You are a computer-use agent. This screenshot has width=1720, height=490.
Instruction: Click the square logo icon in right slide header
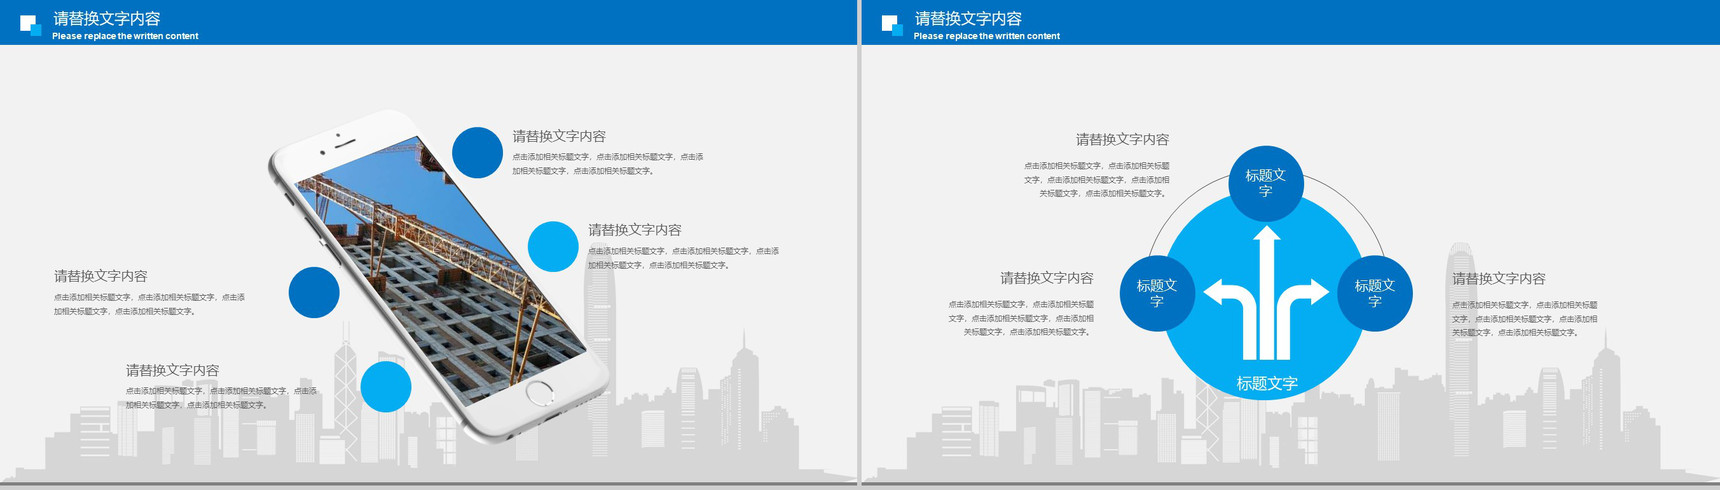click(892, 25)
